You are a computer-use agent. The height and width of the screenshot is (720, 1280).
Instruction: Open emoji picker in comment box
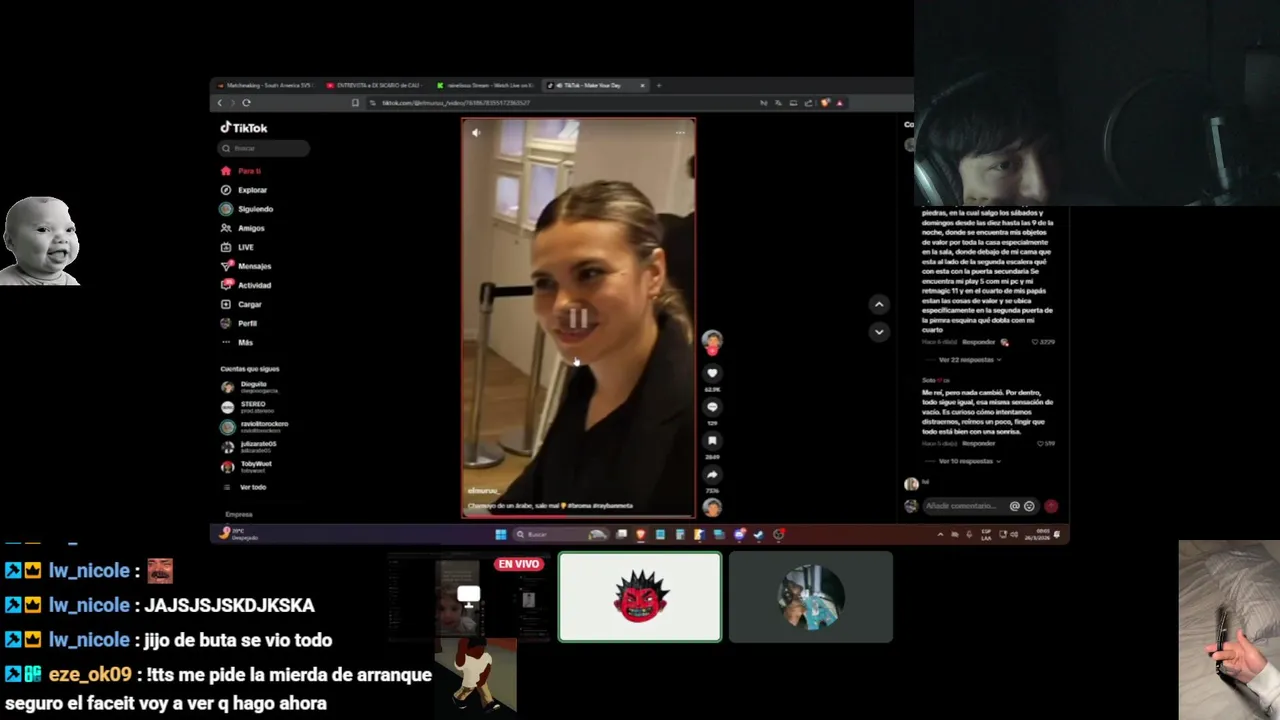pos(1029,506)
